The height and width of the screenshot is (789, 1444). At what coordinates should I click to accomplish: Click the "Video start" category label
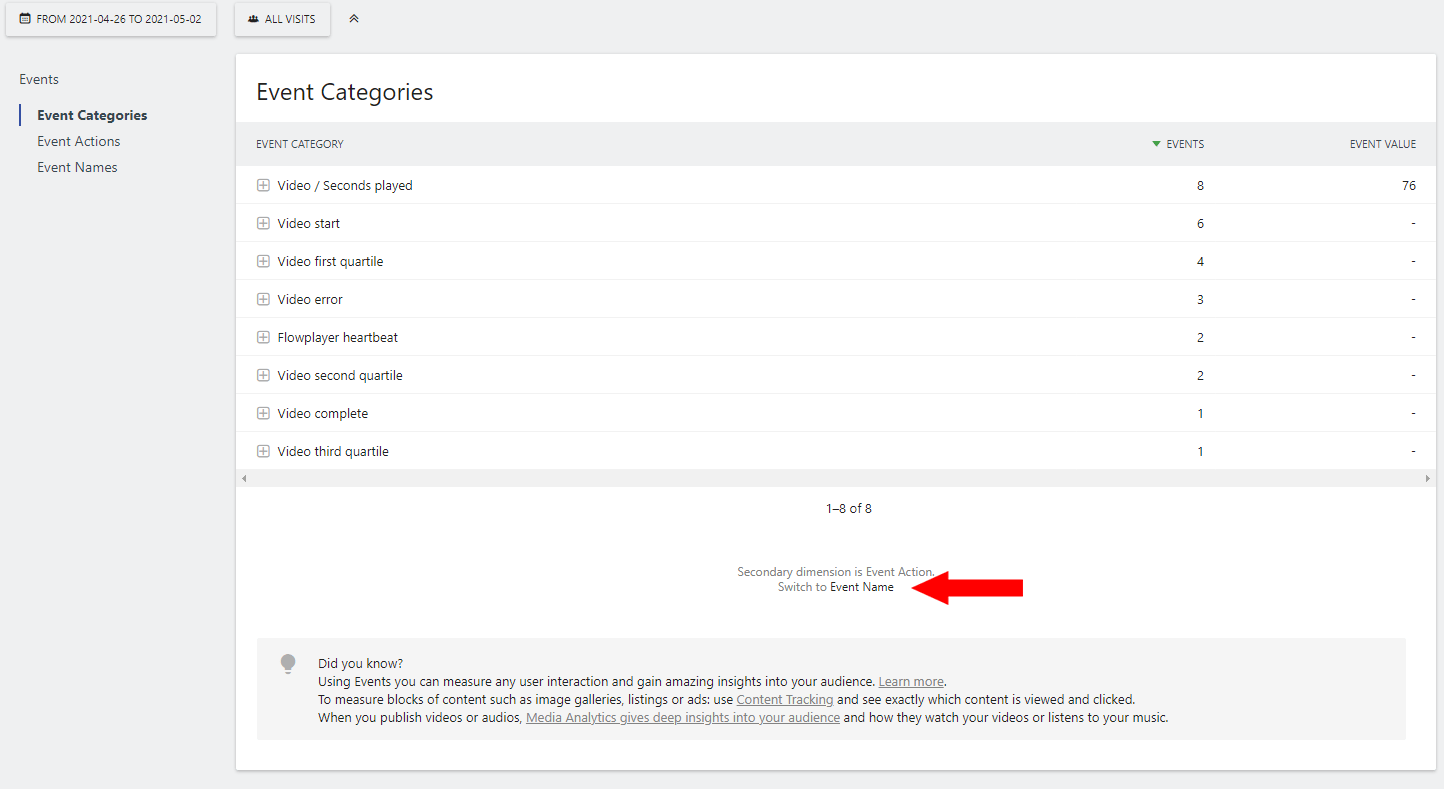click(x=309, y=223)
